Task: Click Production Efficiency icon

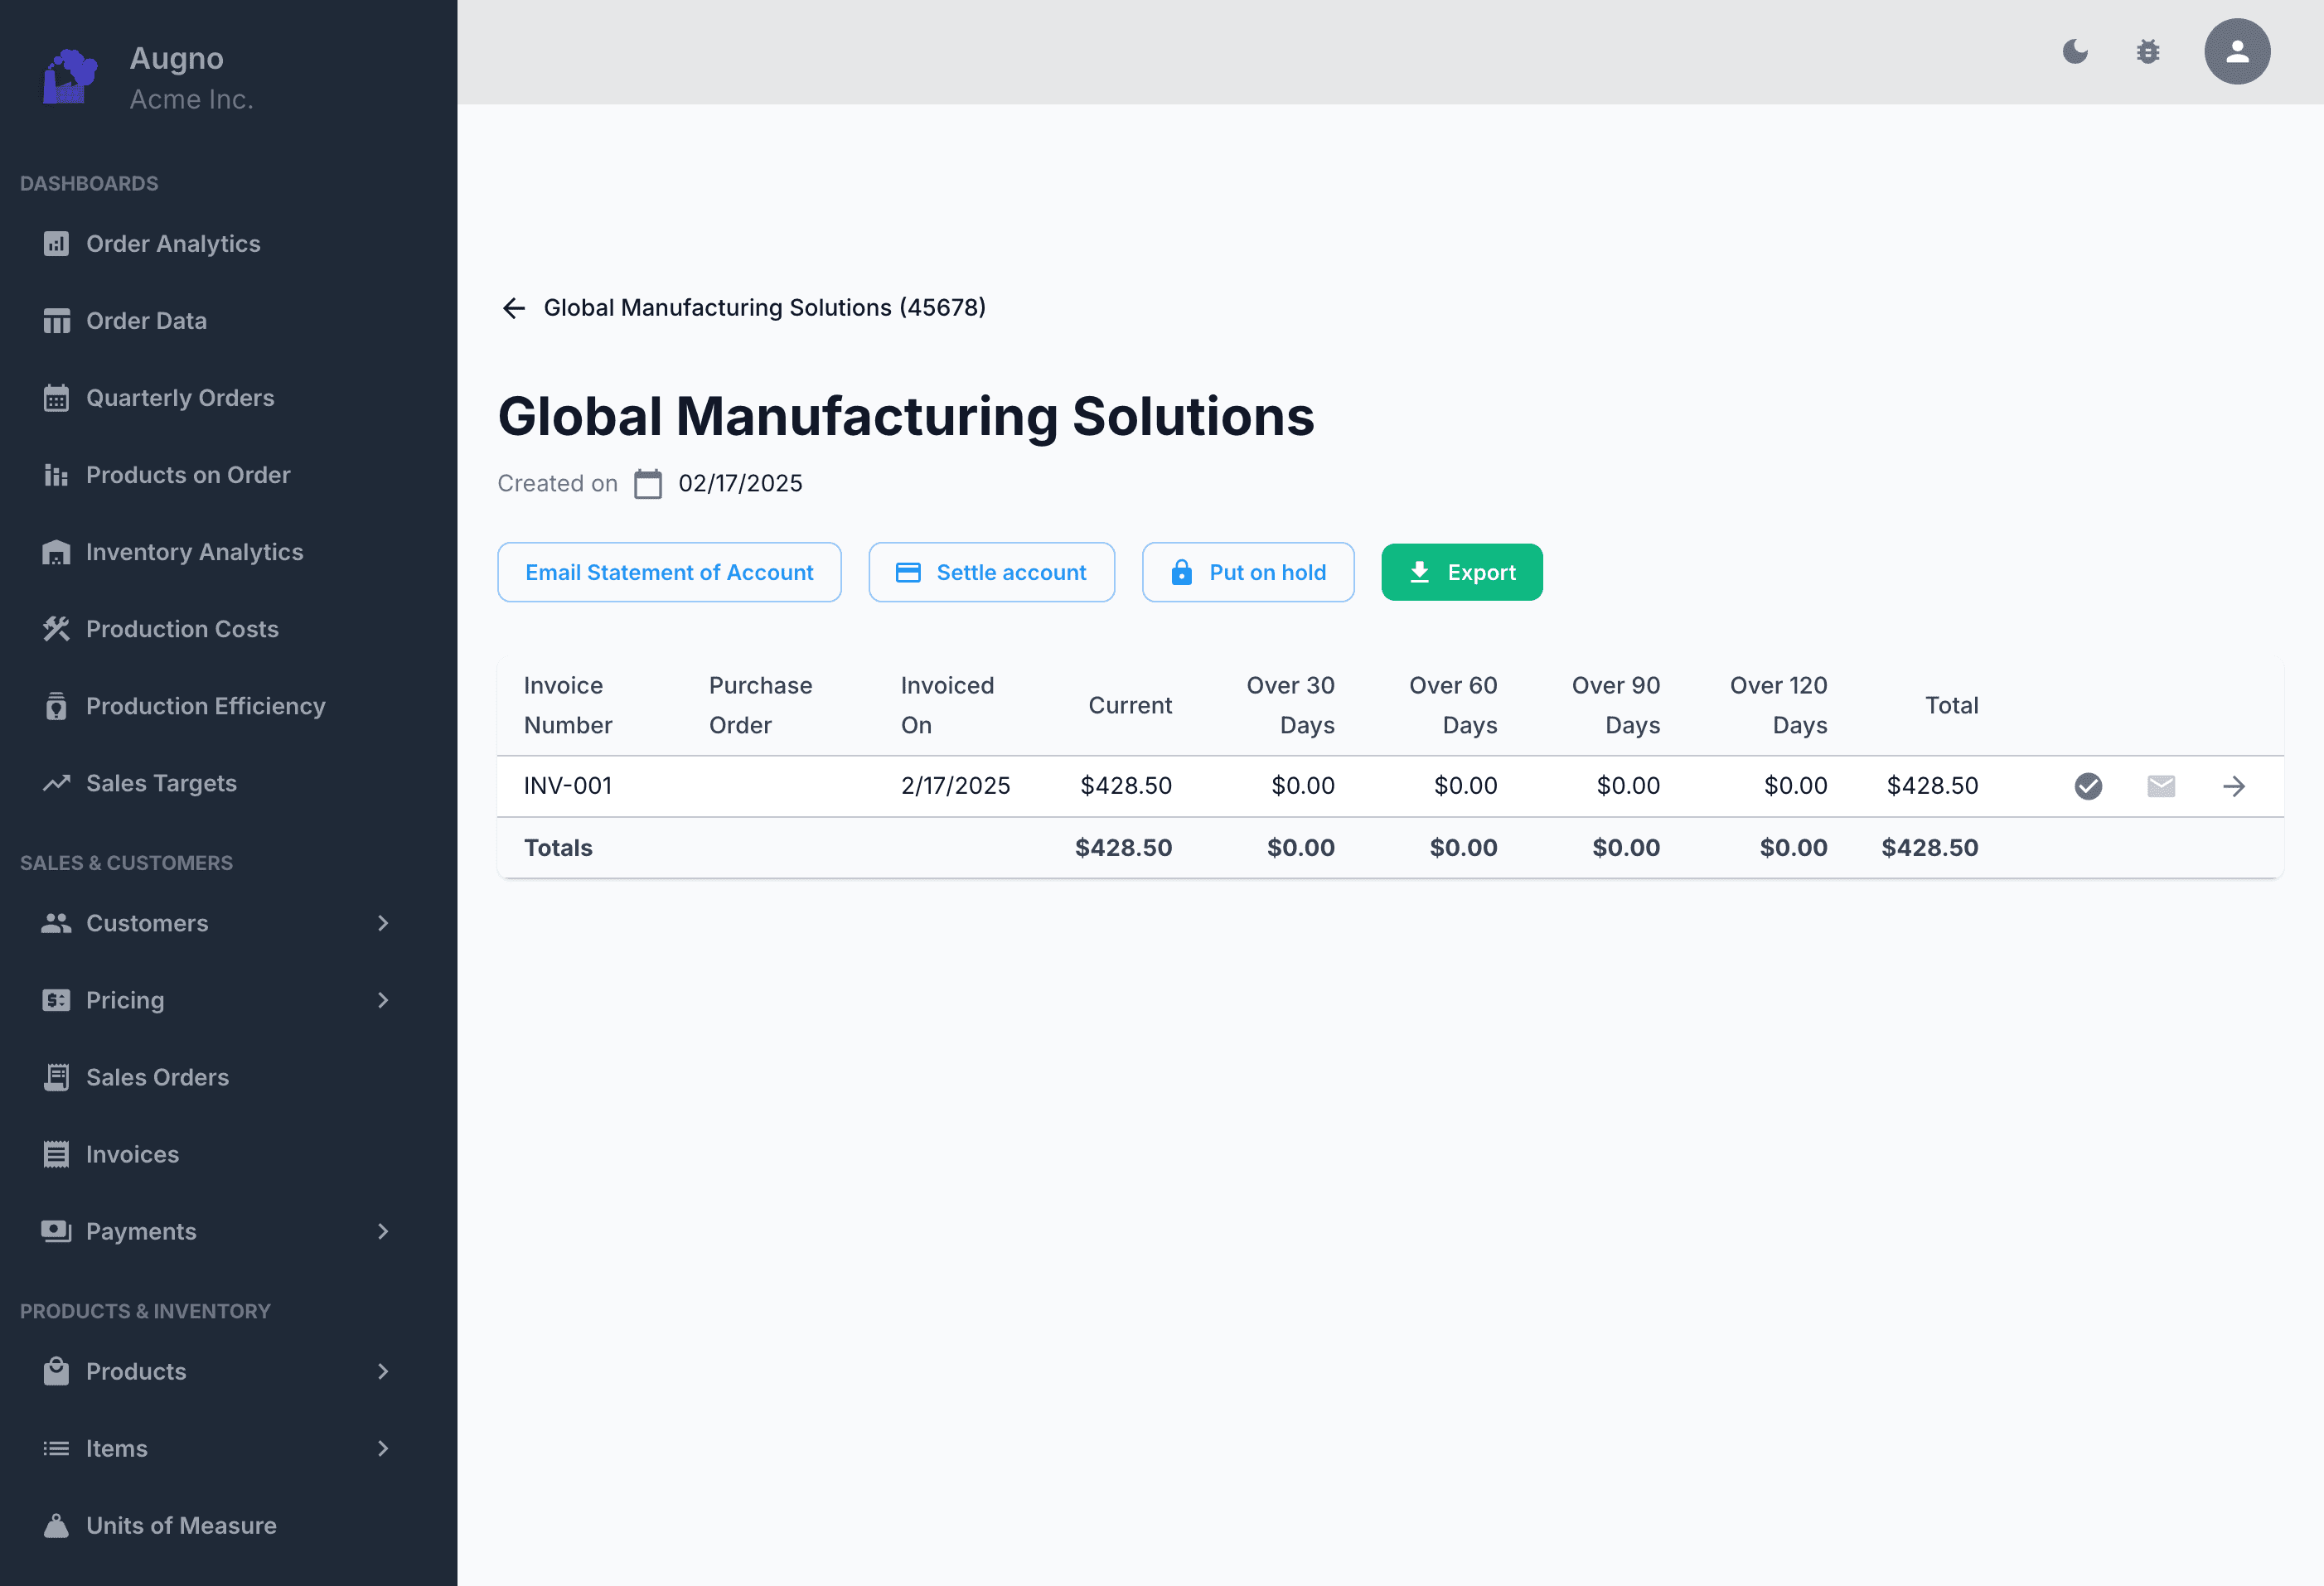Action: (x=56, y=706)
